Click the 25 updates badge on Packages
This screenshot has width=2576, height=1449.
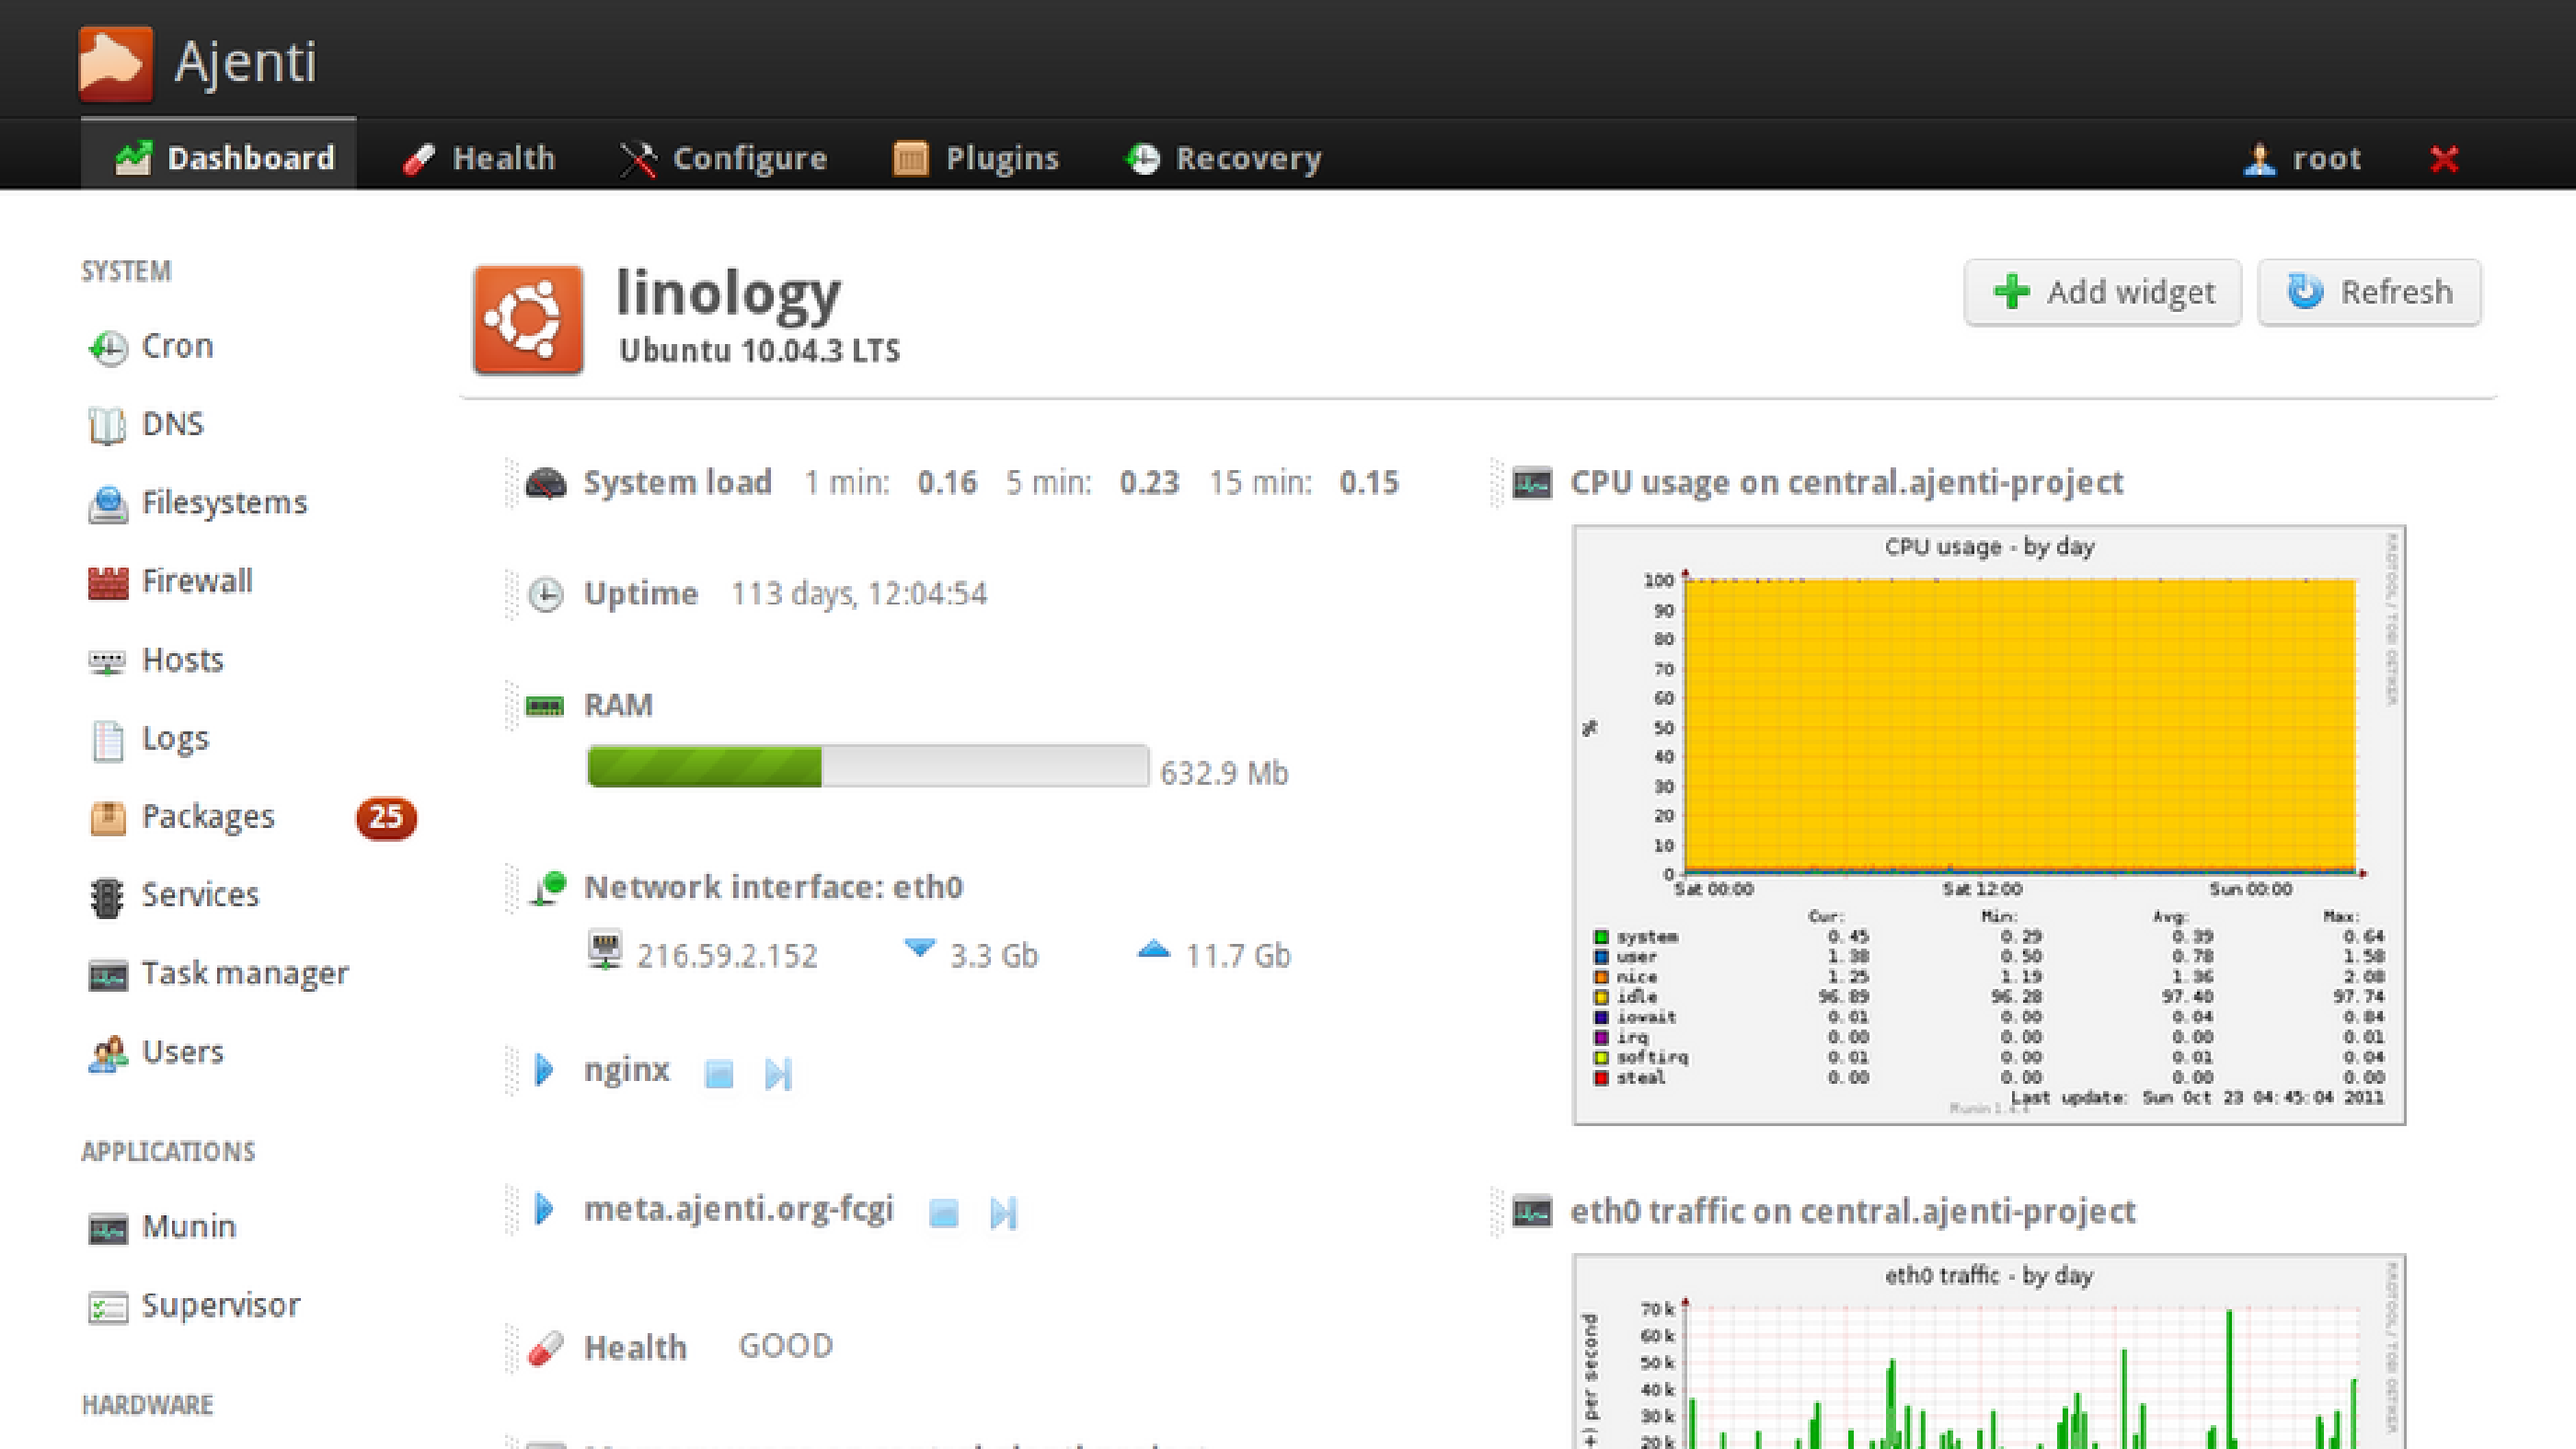tap(386, 817)
